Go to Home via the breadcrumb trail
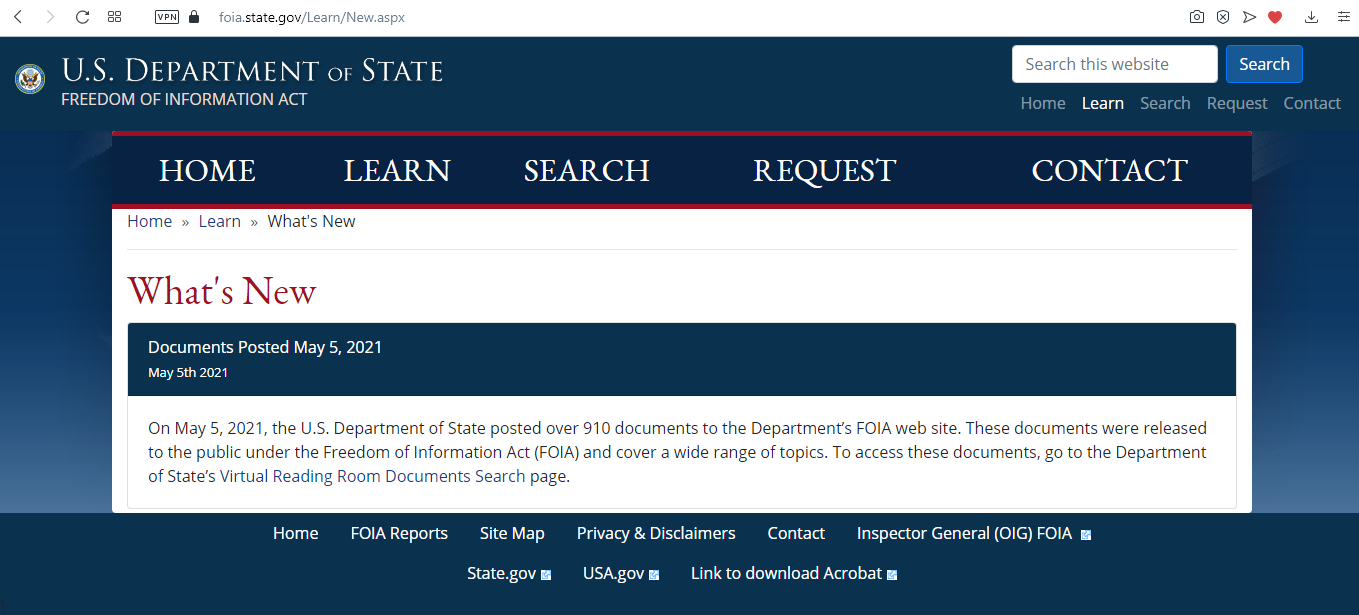Screen dimensions: 1359x615 click(x=150, y=221)
